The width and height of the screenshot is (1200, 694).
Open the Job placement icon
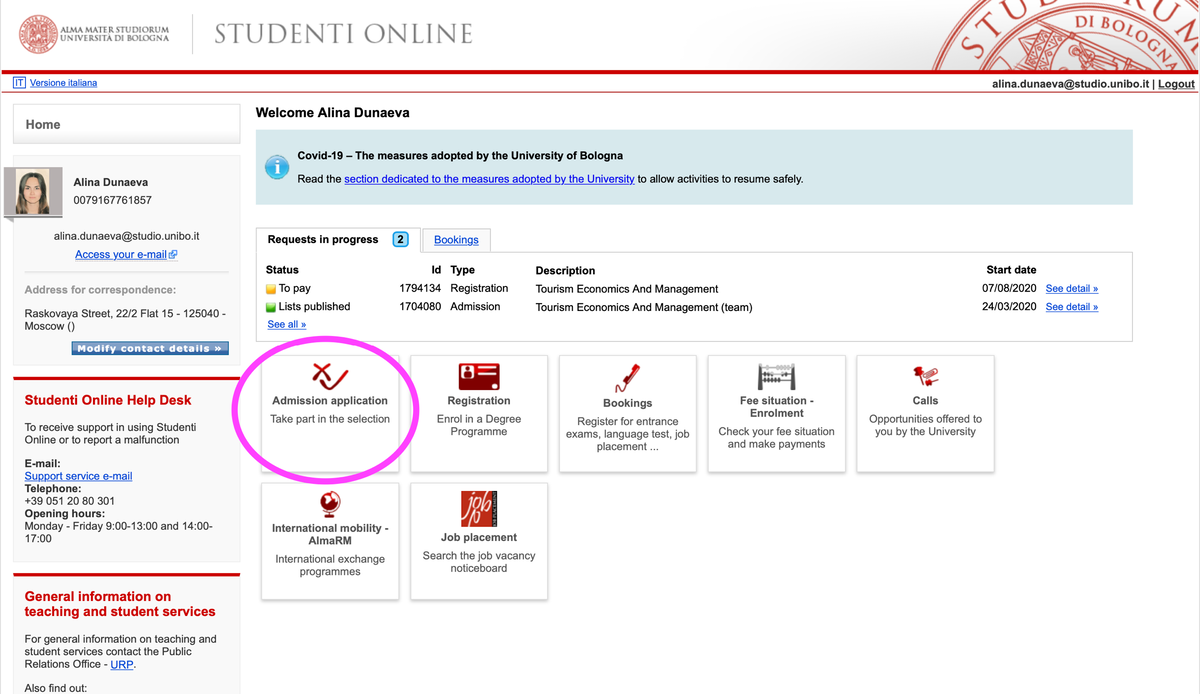pos(478,508)
